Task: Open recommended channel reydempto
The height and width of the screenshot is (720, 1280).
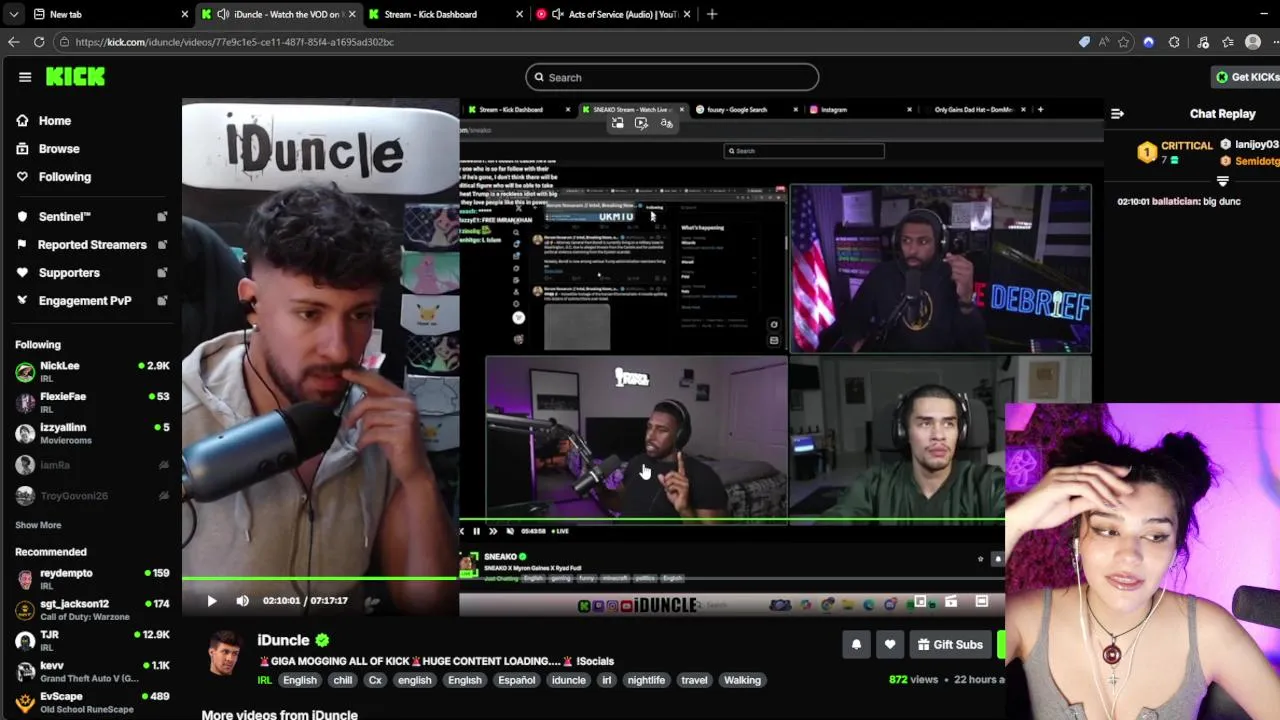Action: 91,579
